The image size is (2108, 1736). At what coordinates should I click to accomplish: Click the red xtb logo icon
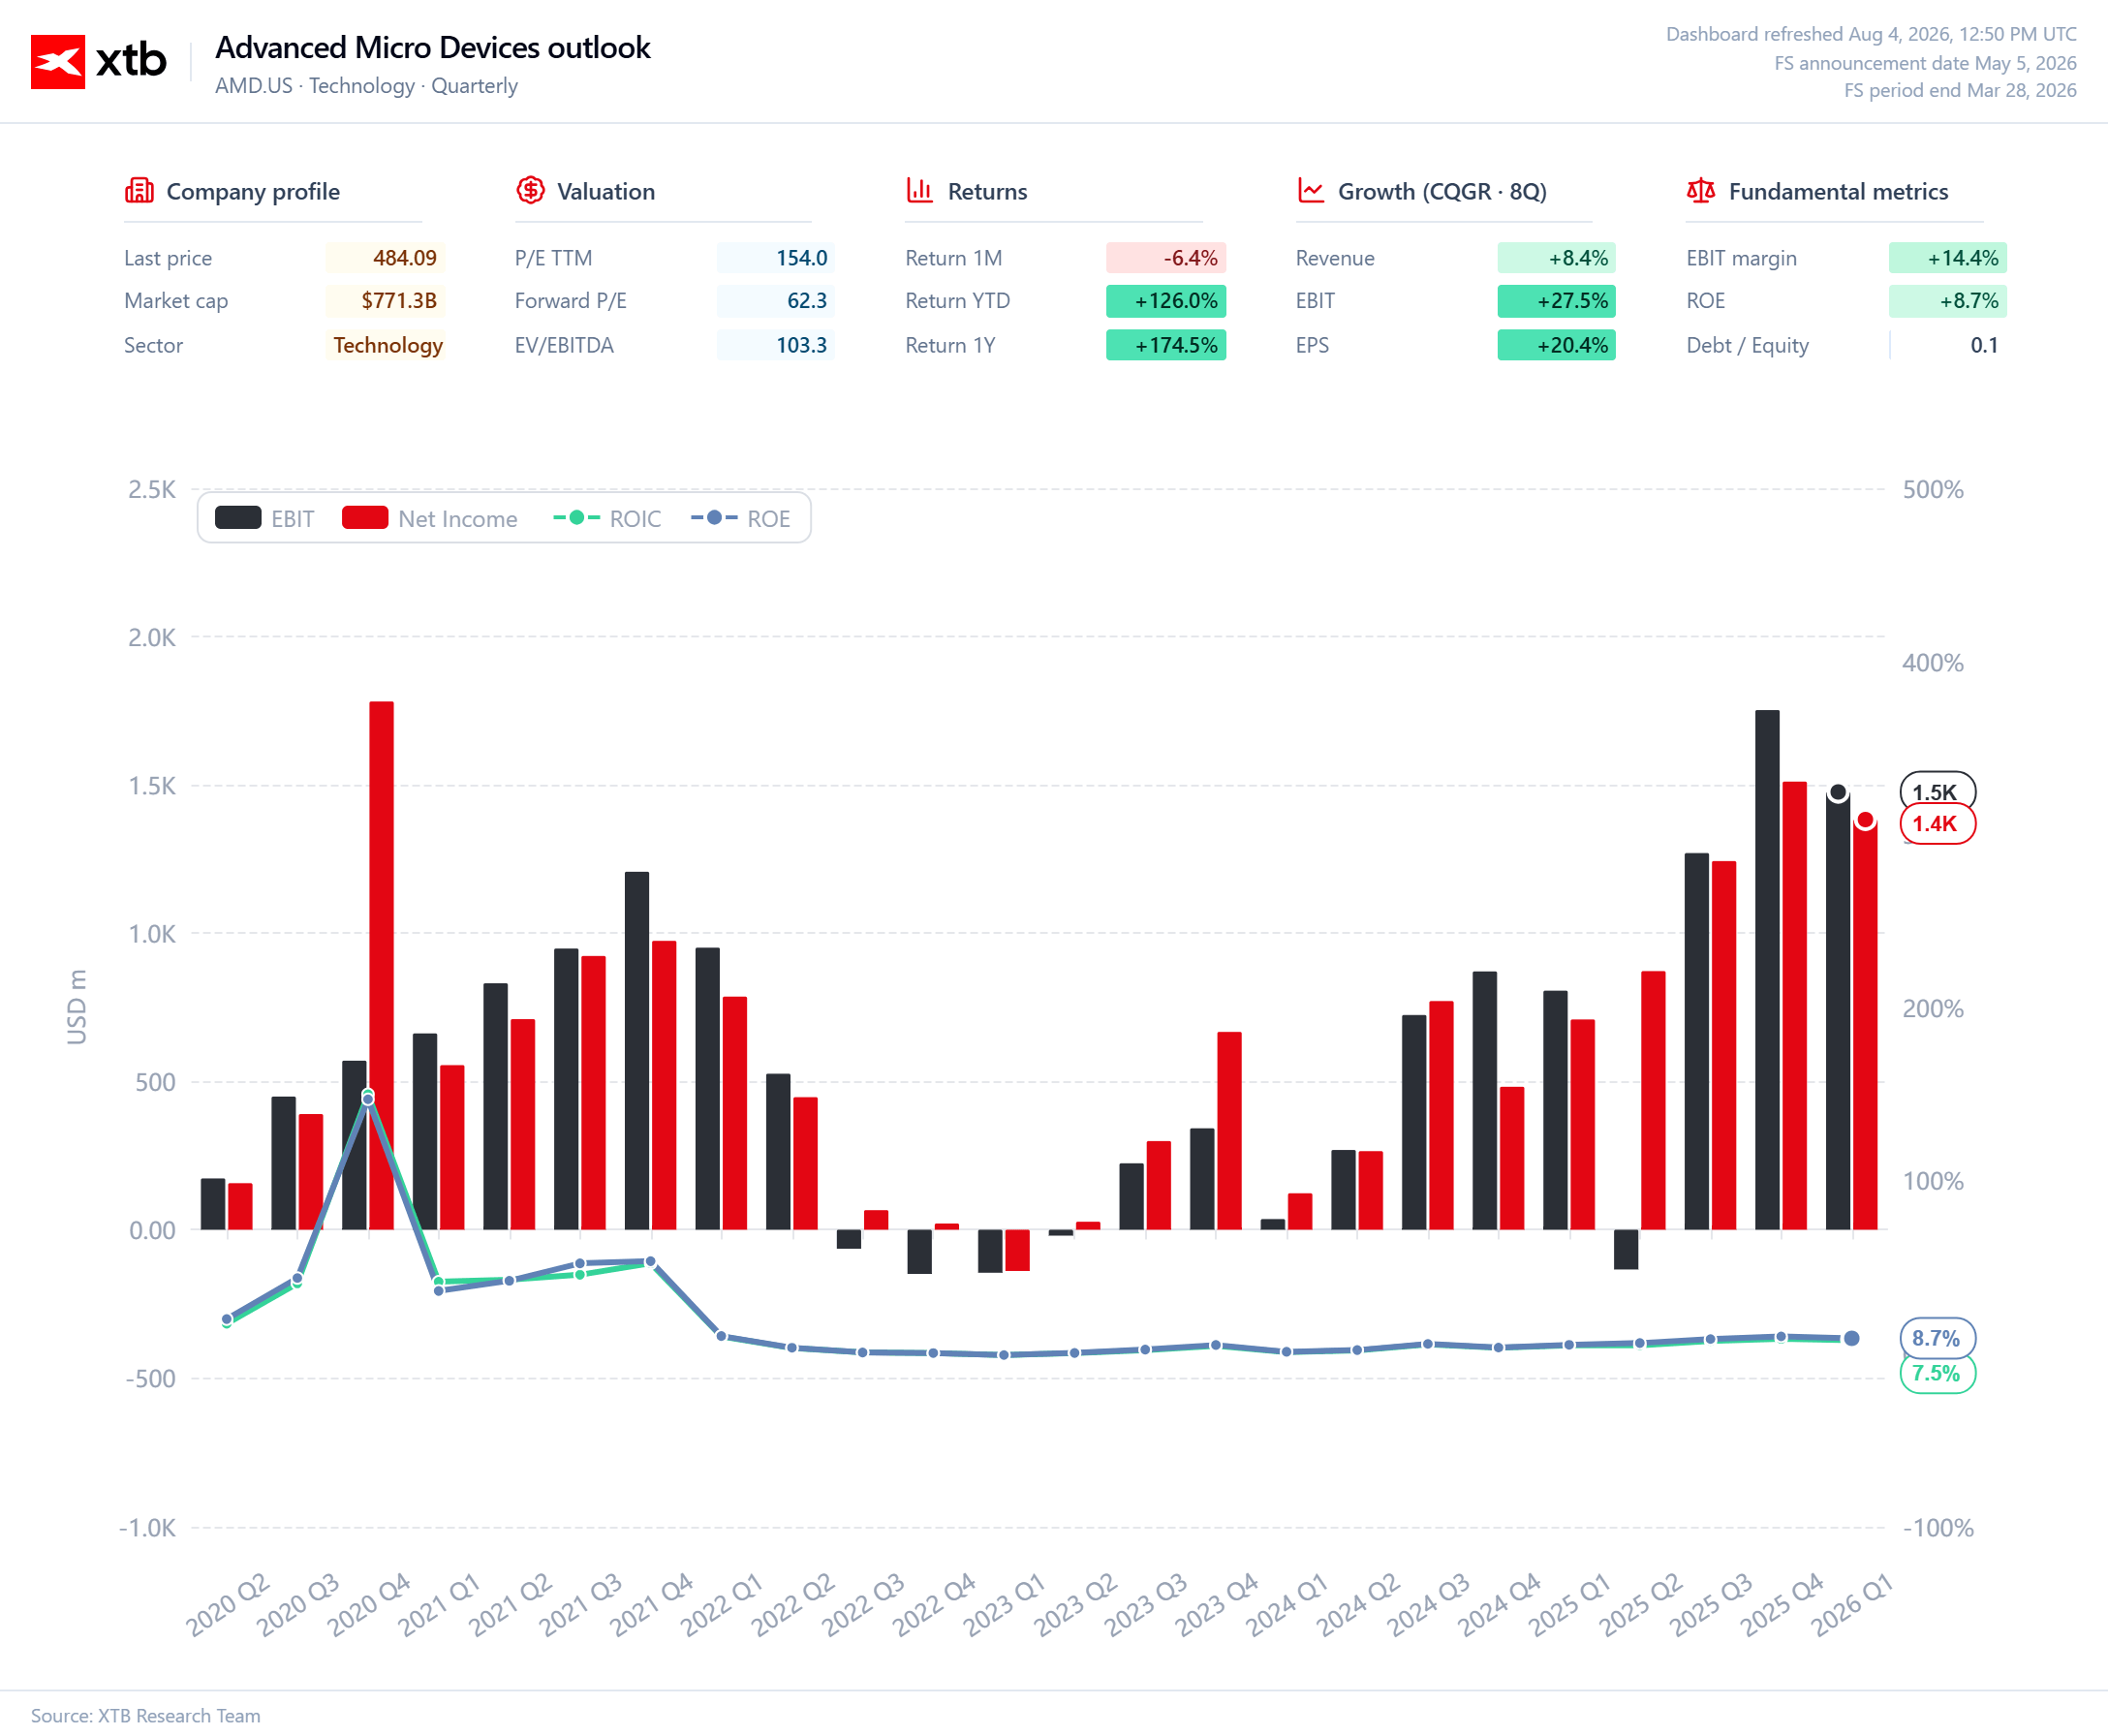click(x=58, y=62)
